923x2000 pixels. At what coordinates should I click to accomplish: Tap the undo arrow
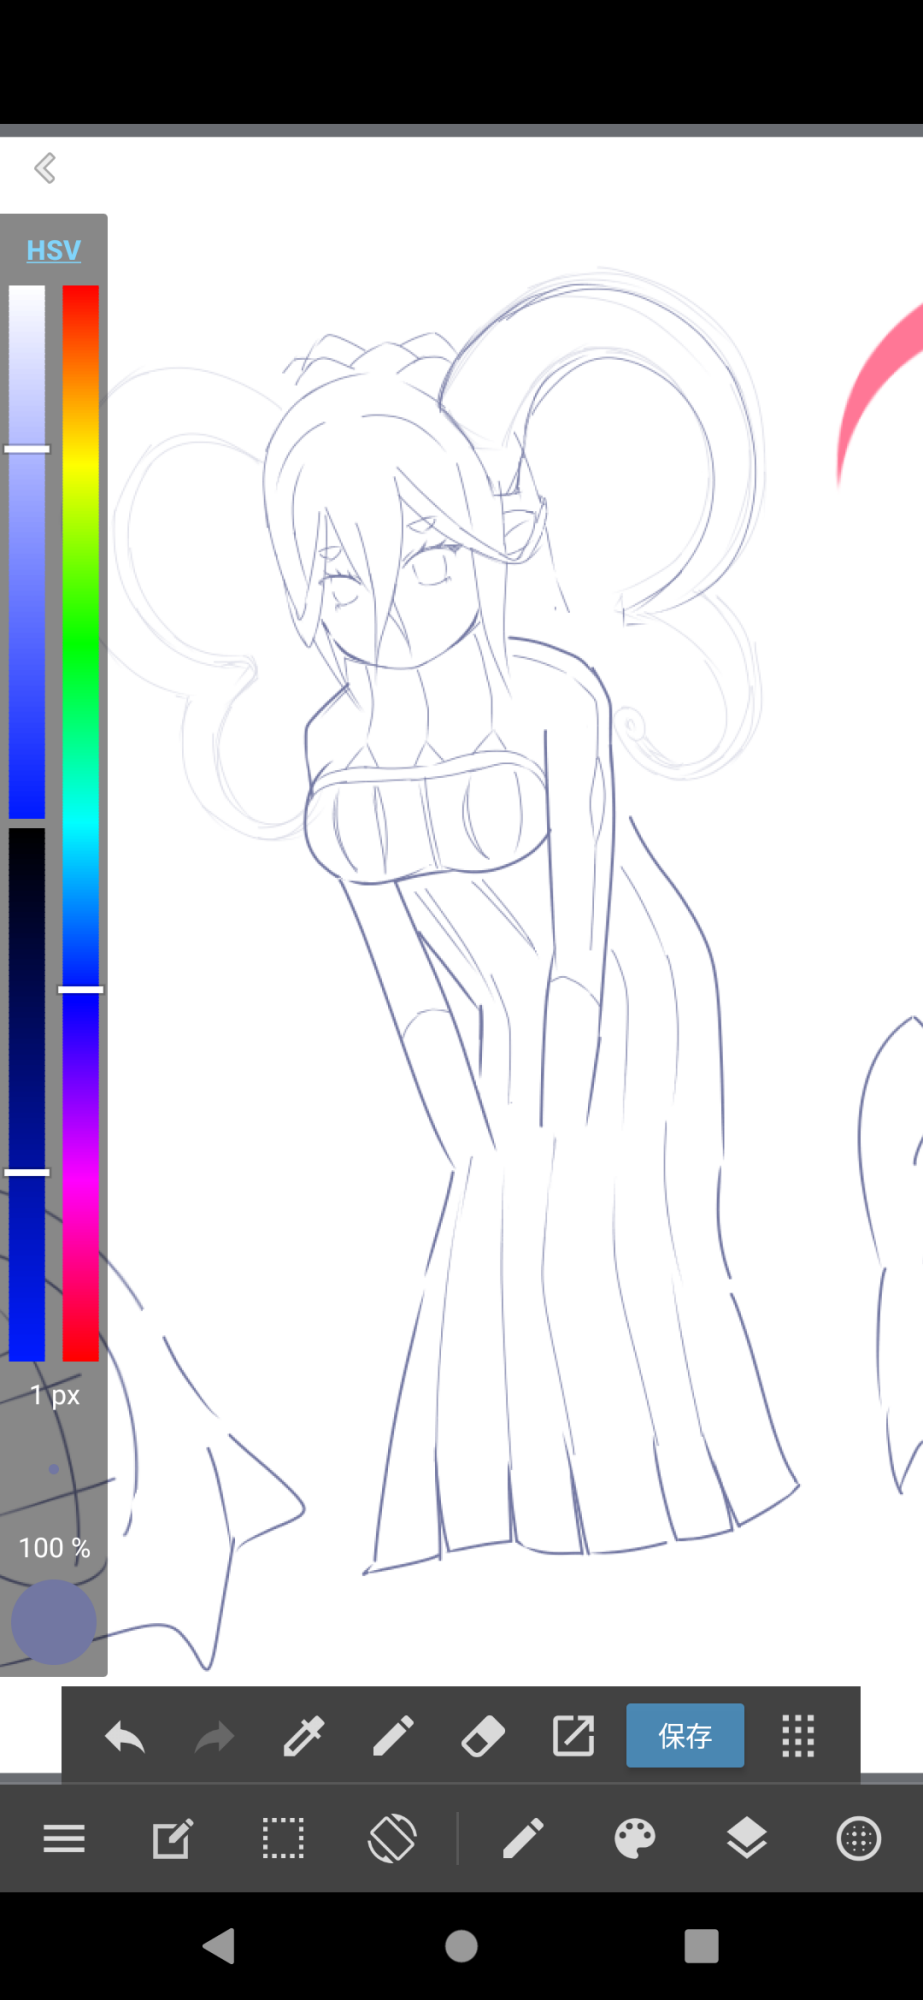tap(125, 1737)
